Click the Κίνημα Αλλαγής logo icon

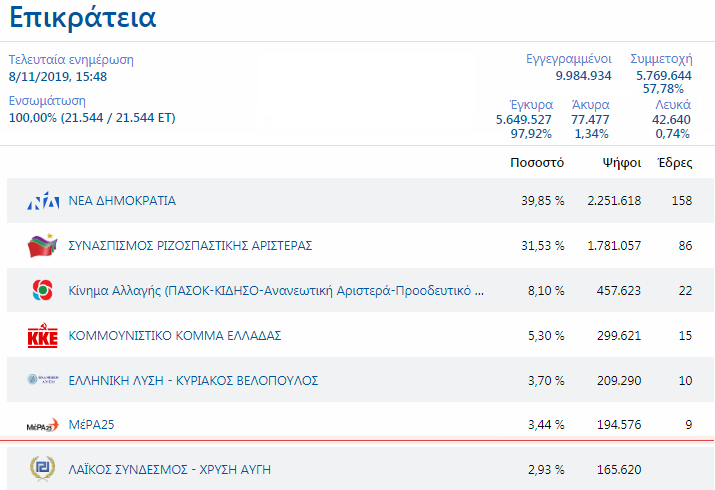pos(42,290)
